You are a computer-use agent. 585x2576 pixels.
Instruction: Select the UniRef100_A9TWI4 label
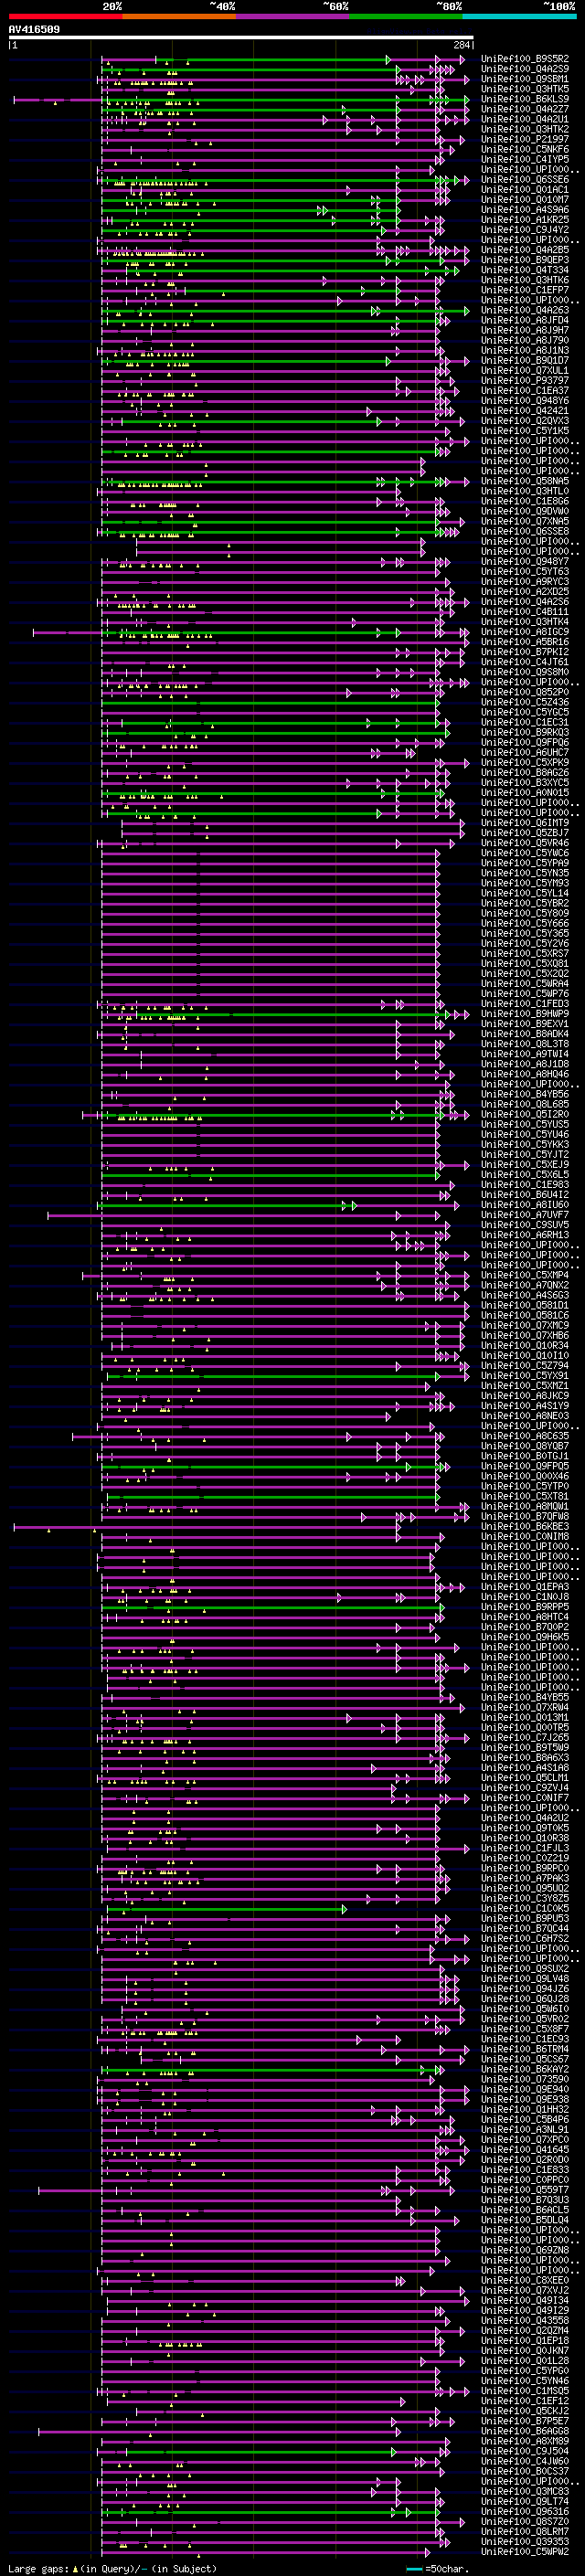click(524, 1054)
